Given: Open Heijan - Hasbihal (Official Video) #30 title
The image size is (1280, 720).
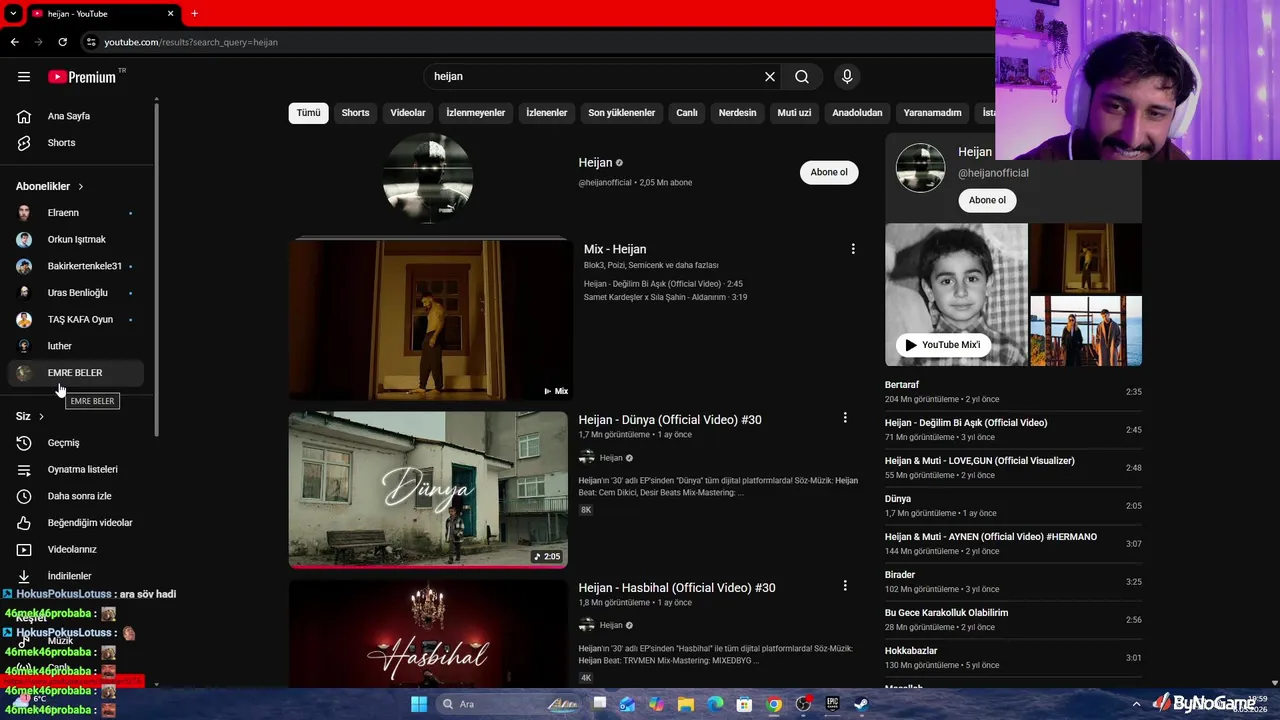Looking at the screenshot, I should (x=677, y=588).
